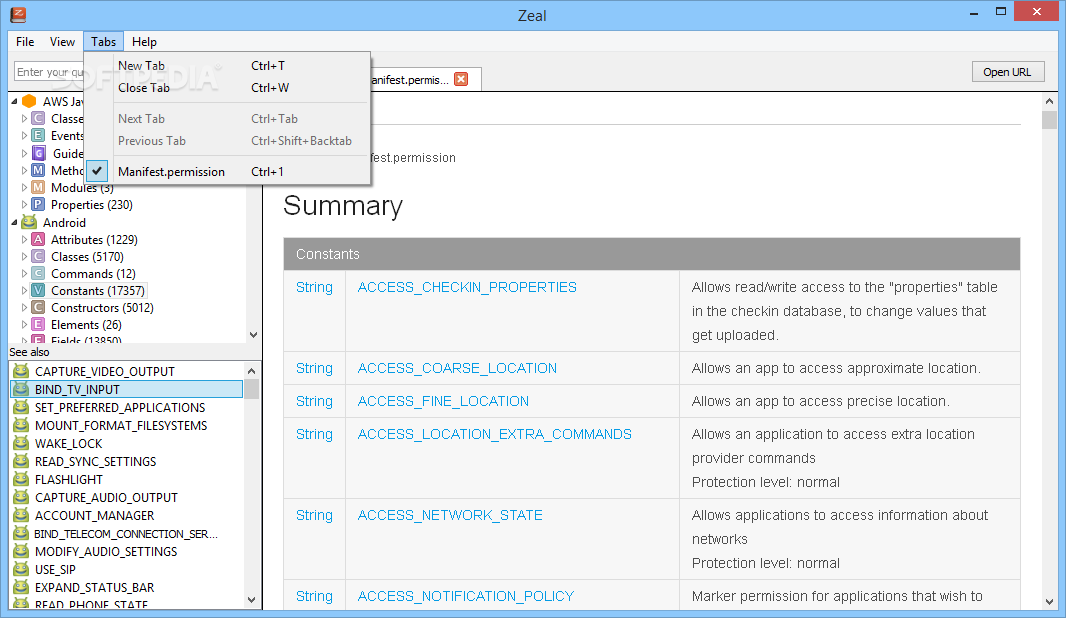This screenshot has height=618, width=1066.
Task: Open ACCESS_FINE_LOCATION constant link
Action: pos(443,401)
